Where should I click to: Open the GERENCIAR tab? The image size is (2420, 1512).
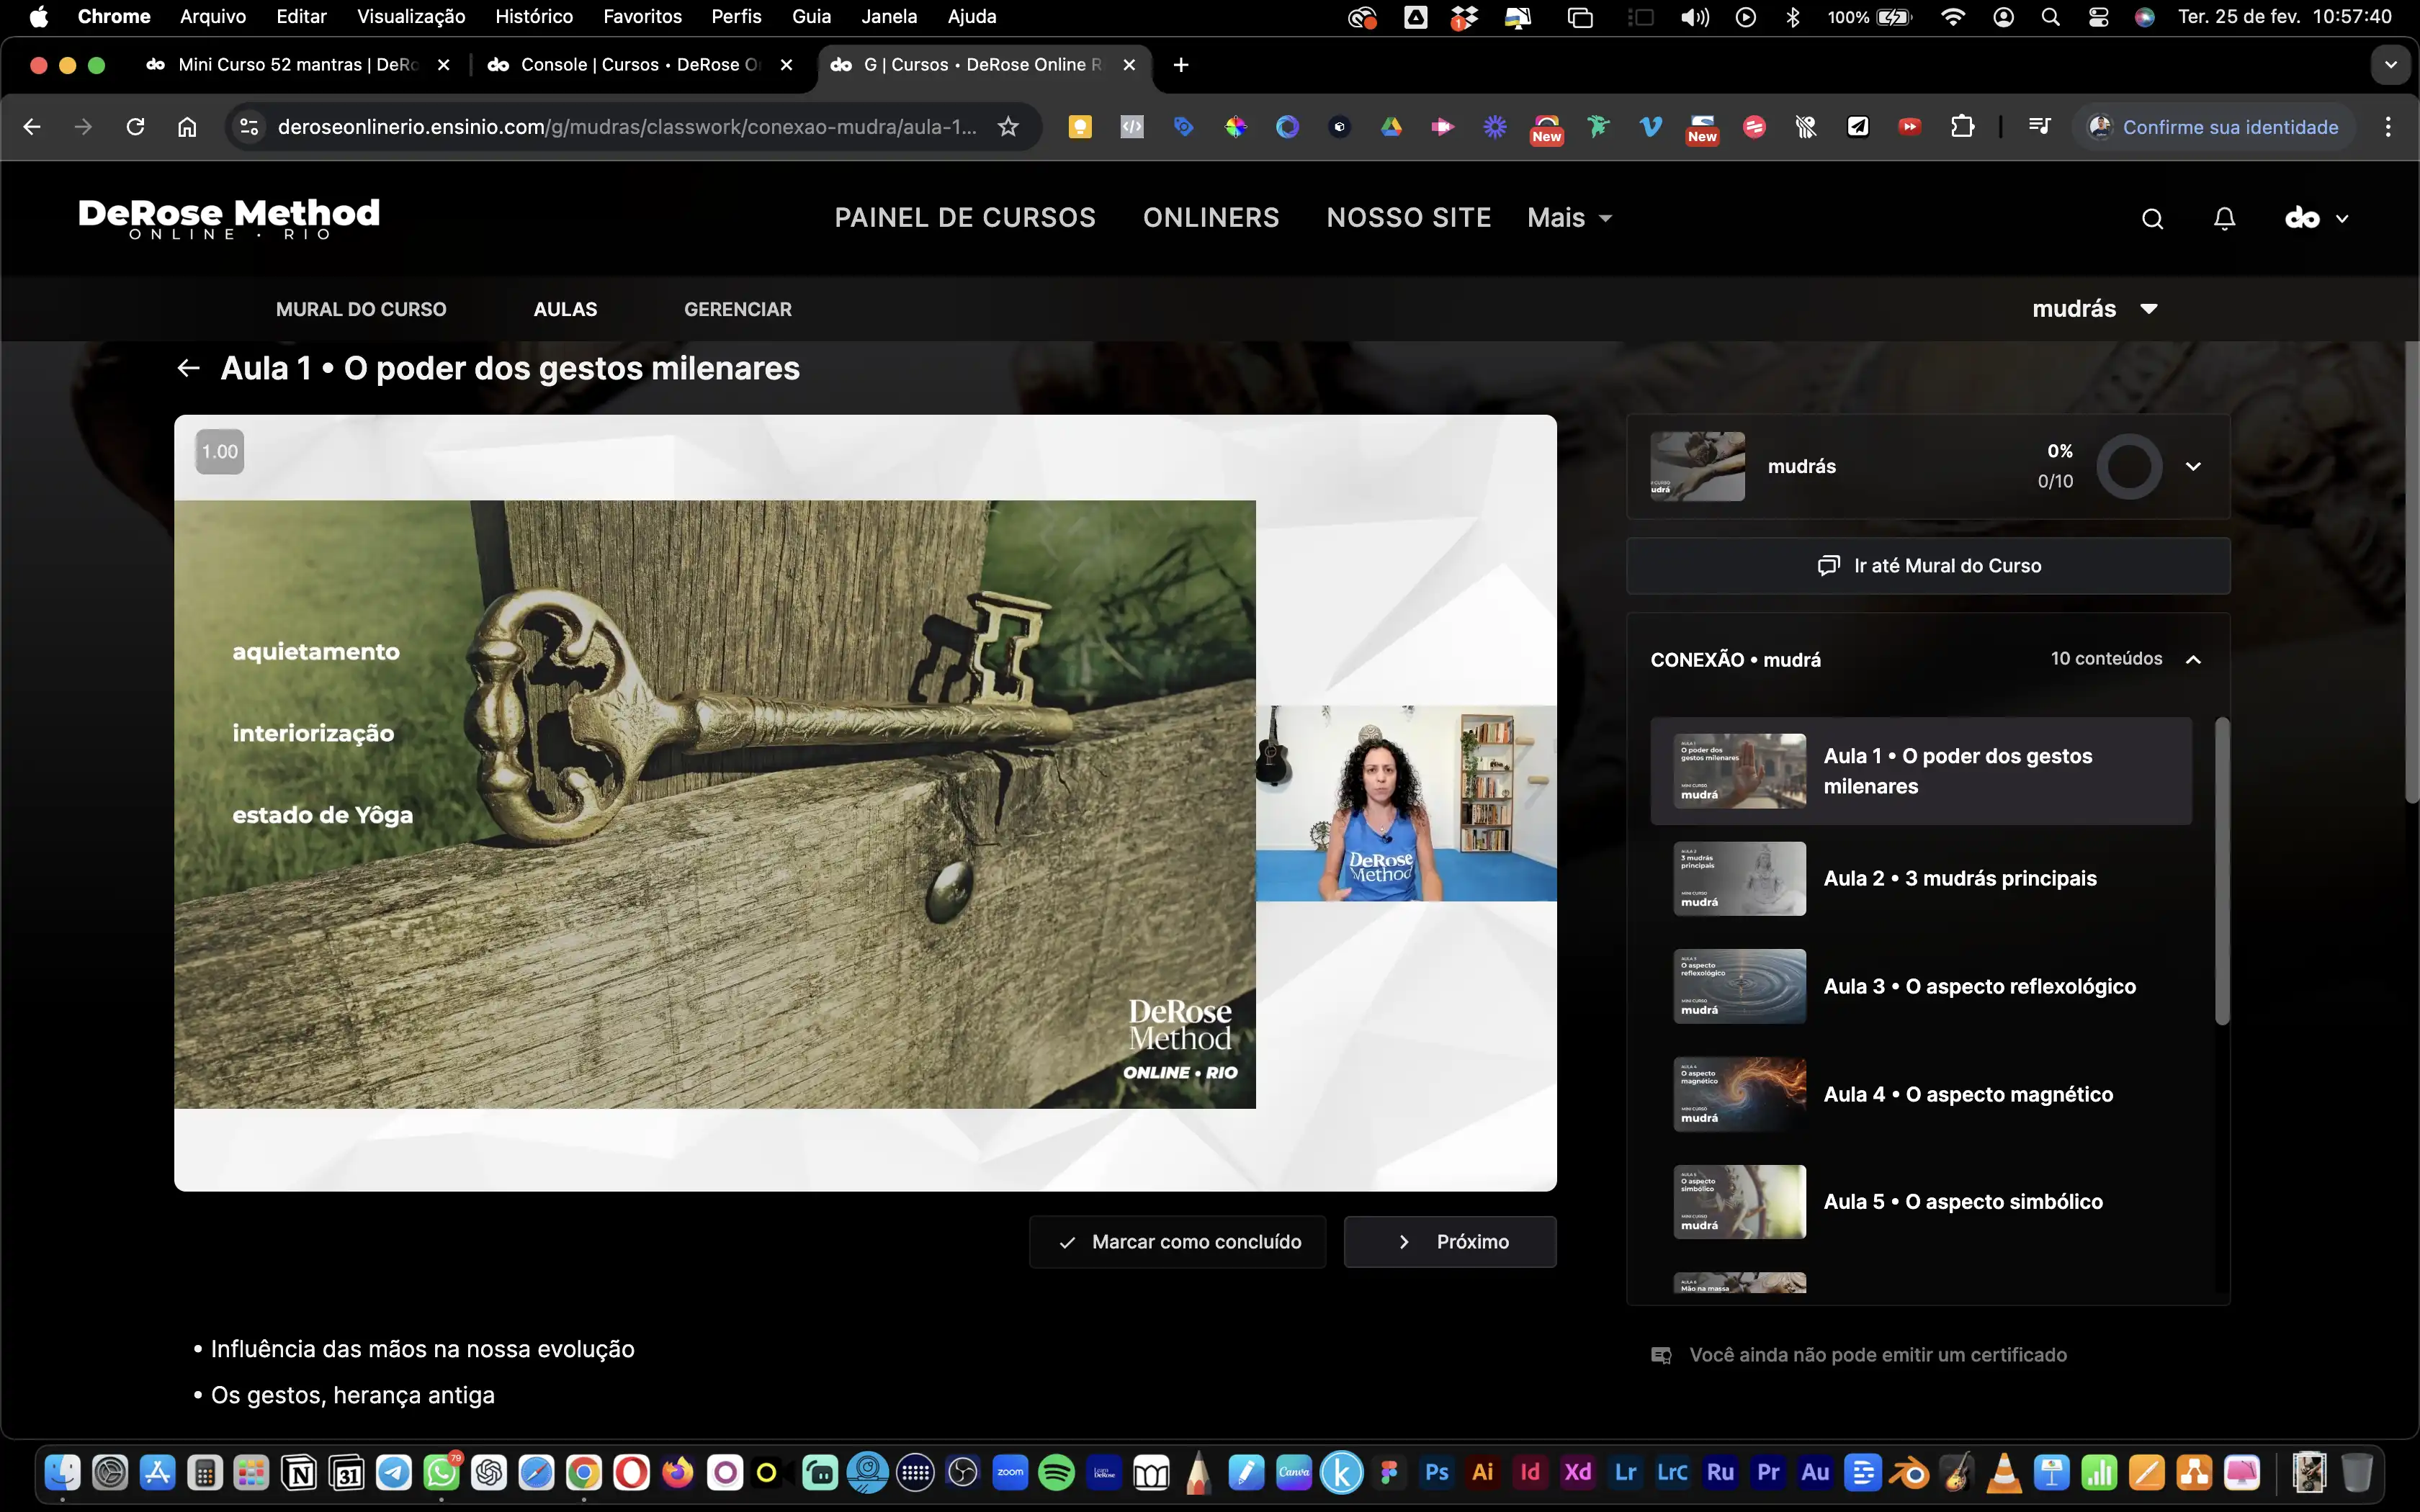[x=737, y=309]
